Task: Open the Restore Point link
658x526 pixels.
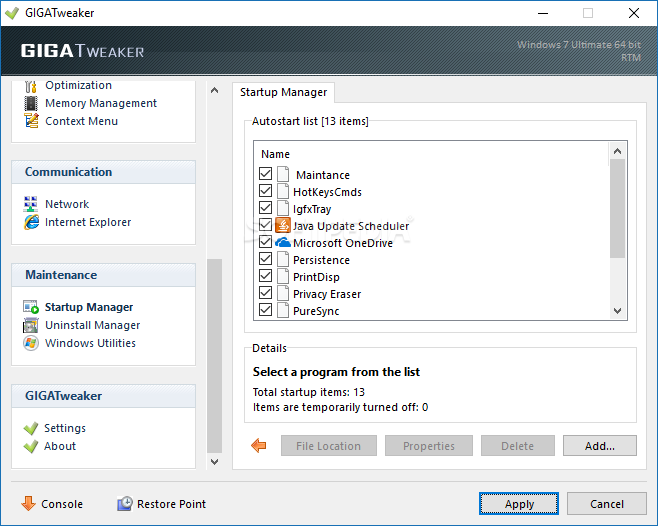Action: click(171, 504)
